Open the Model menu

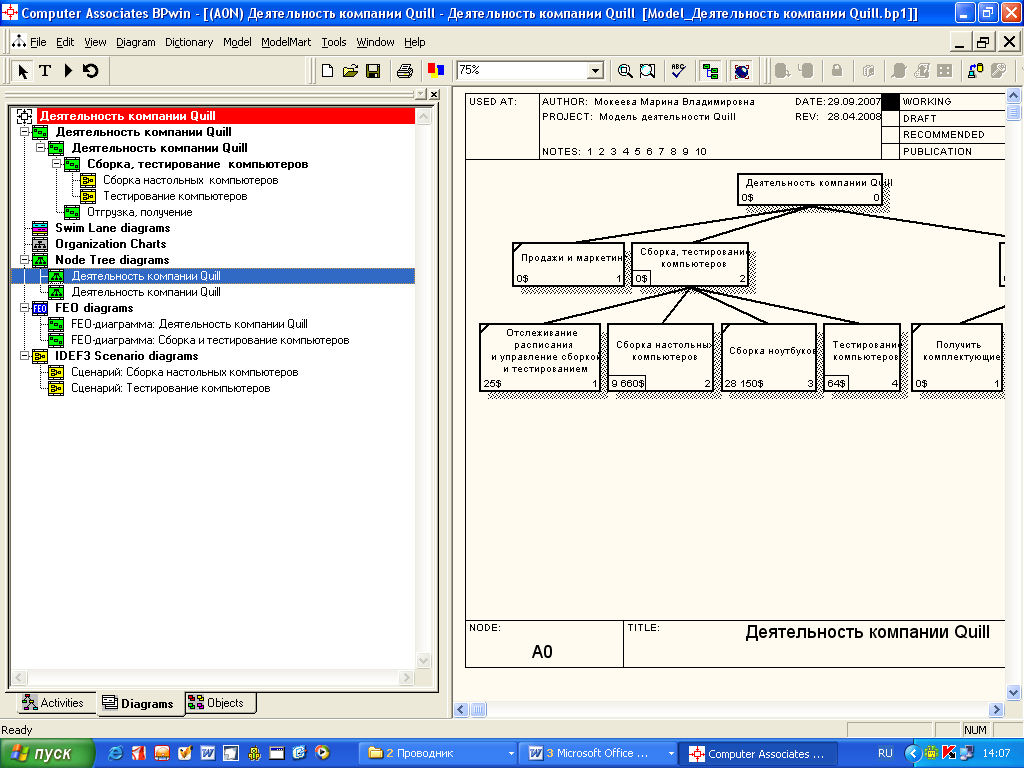coord(237,42)
